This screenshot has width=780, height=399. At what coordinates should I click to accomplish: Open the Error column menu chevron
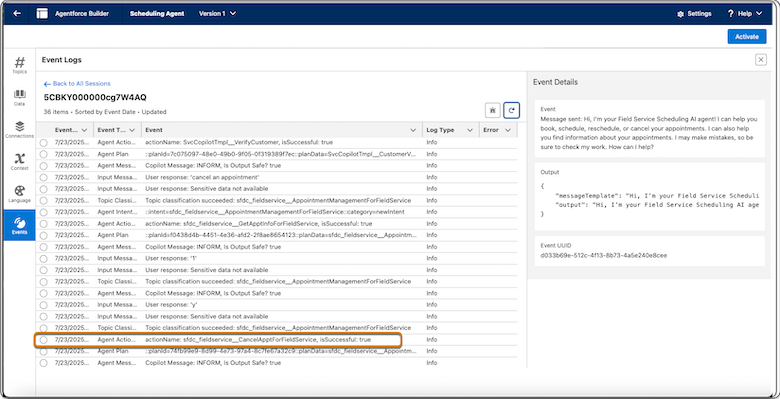pos(507,130)
